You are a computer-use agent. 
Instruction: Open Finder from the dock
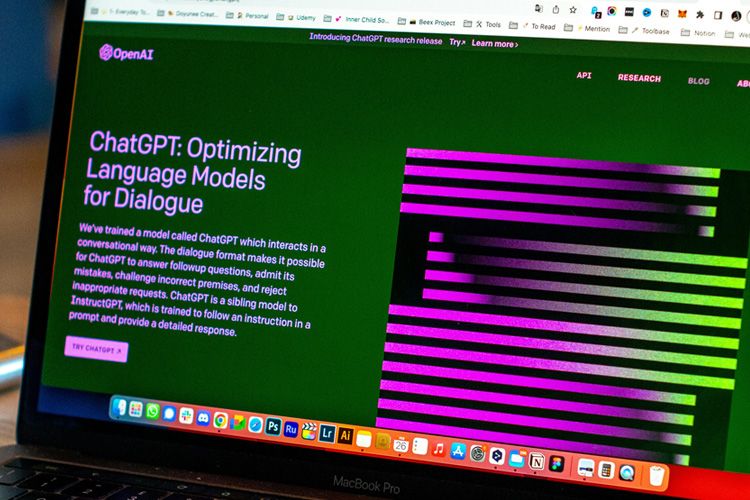(120, 408)
